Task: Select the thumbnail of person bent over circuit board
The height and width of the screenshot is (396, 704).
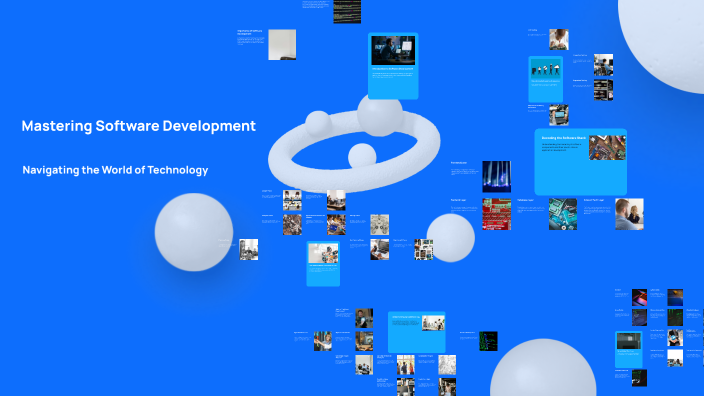Action: coord(559,40)
